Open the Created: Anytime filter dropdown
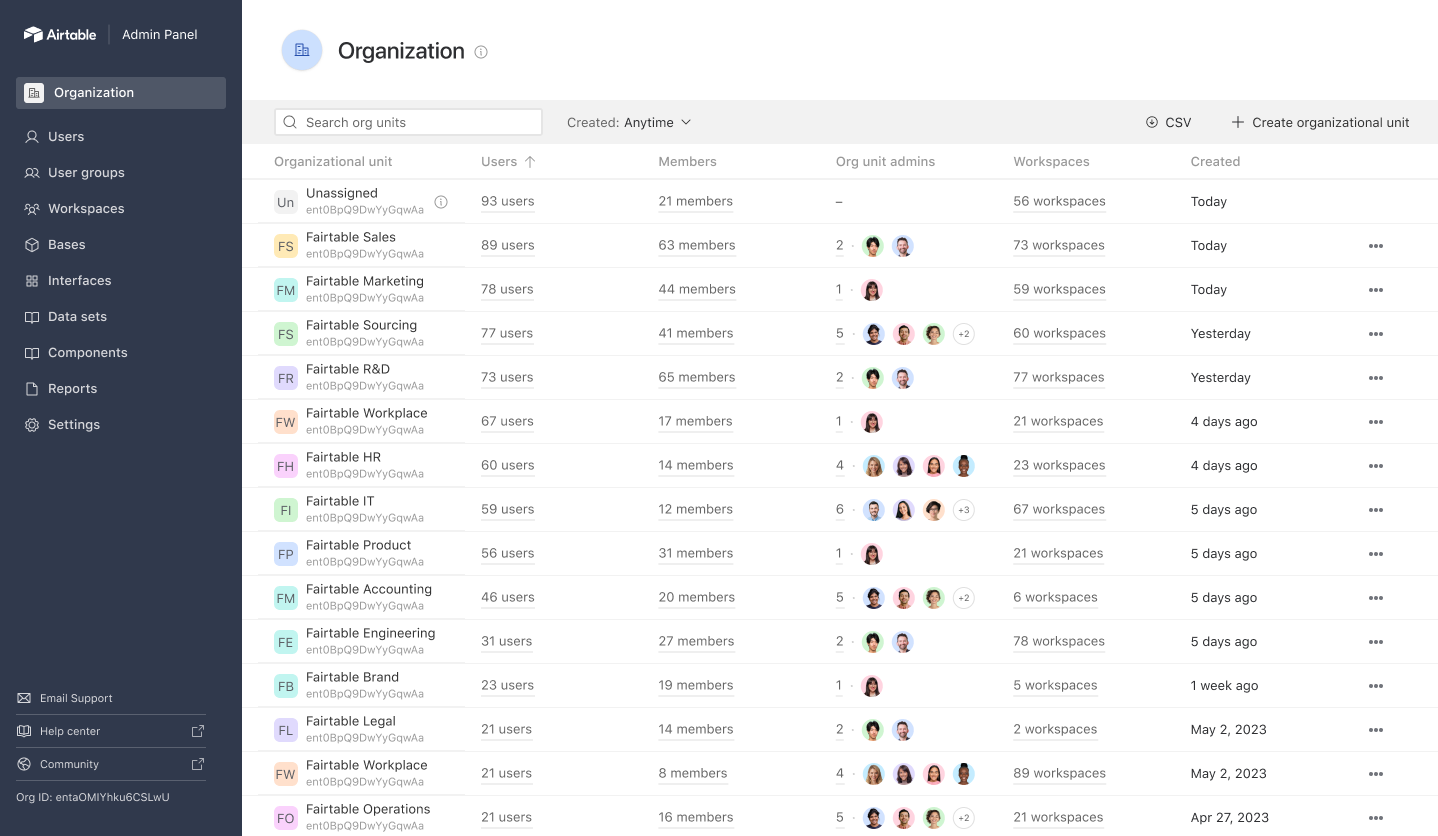 [x=629, y=122]
